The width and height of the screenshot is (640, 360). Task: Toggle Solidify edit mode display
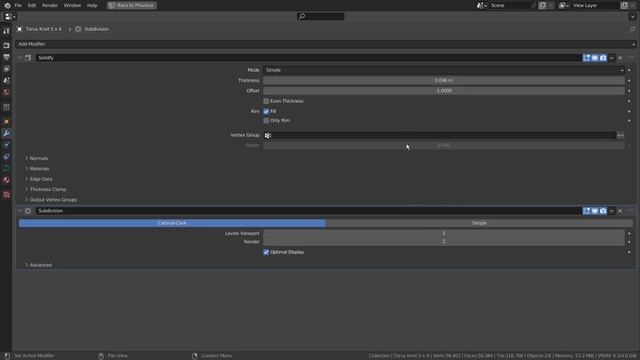[587, 58]
